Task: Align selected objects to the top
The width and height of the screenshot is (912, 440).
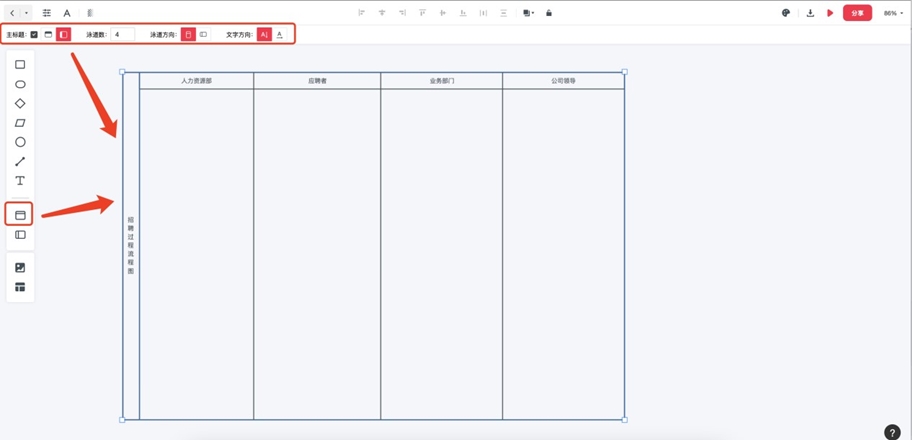Action: [422, 13]
